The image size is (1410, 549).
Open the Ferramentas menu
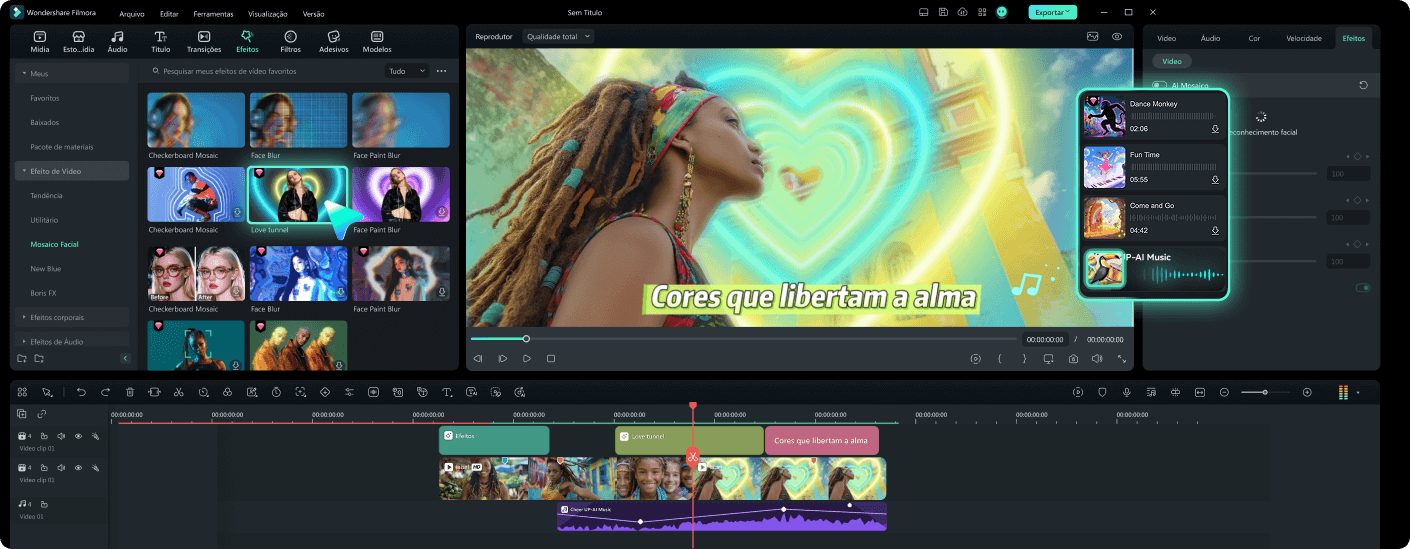[213, 14]
